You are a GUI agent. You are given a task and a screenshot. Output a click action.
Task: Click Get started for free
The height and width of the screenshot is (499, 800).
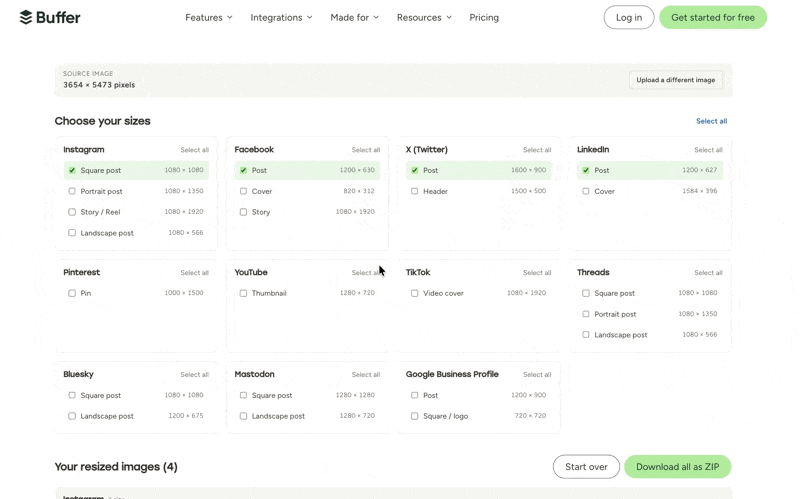pyautogui.click(x=713, y=17)
